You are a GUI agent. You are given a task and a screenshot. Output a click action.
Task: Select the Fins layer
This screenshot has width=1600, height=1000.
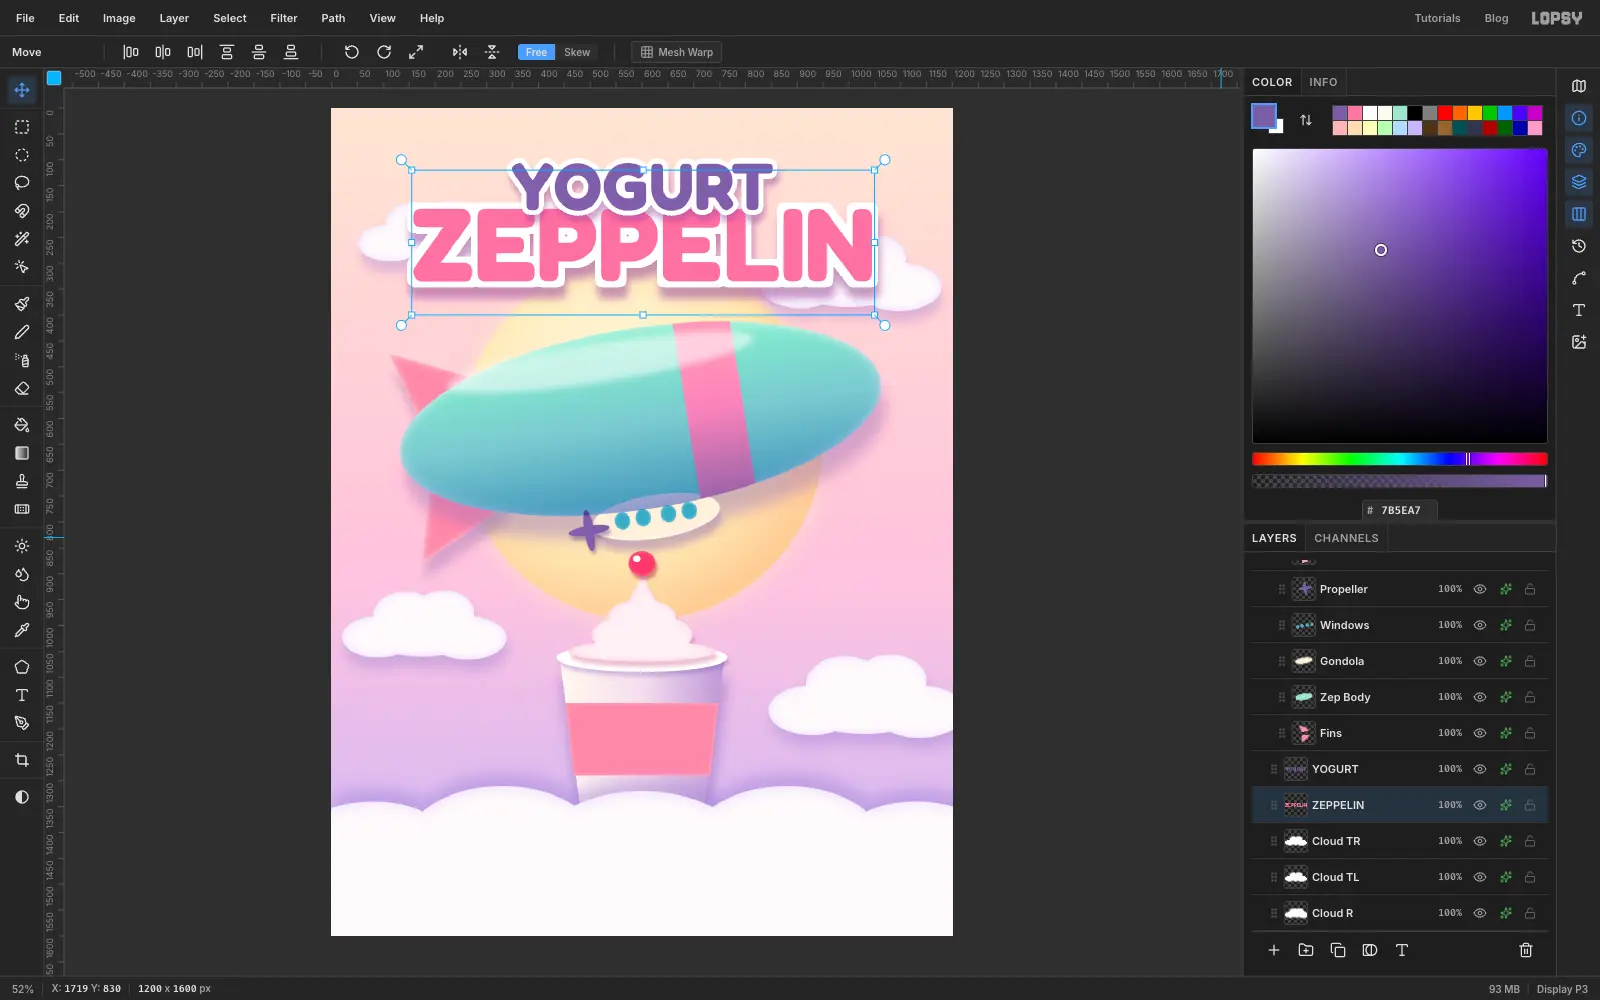point(1400,733)
